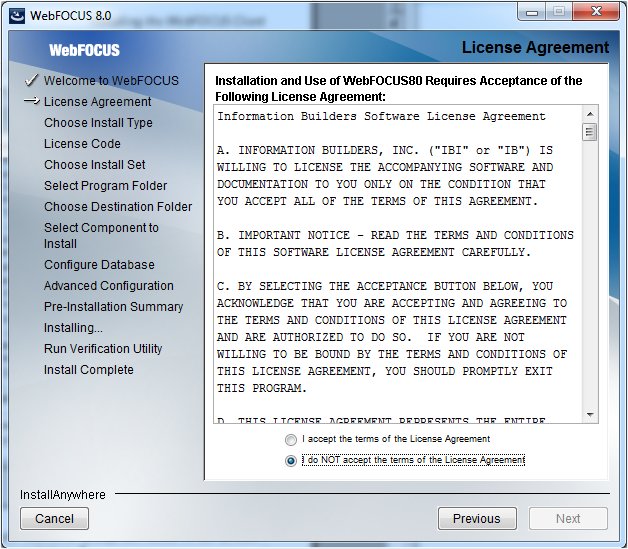Image resolution: width=628 pixels, height=549 pixels.
Task: Click the WebFOCUS title bar app icon
Action: coord(17,16)
